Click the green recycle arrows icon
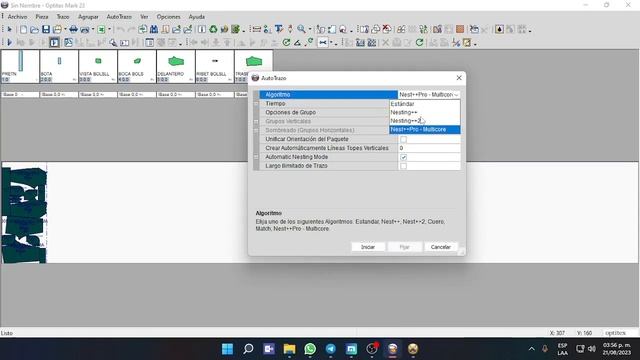 pyautogui.click(x=213, y=29)
